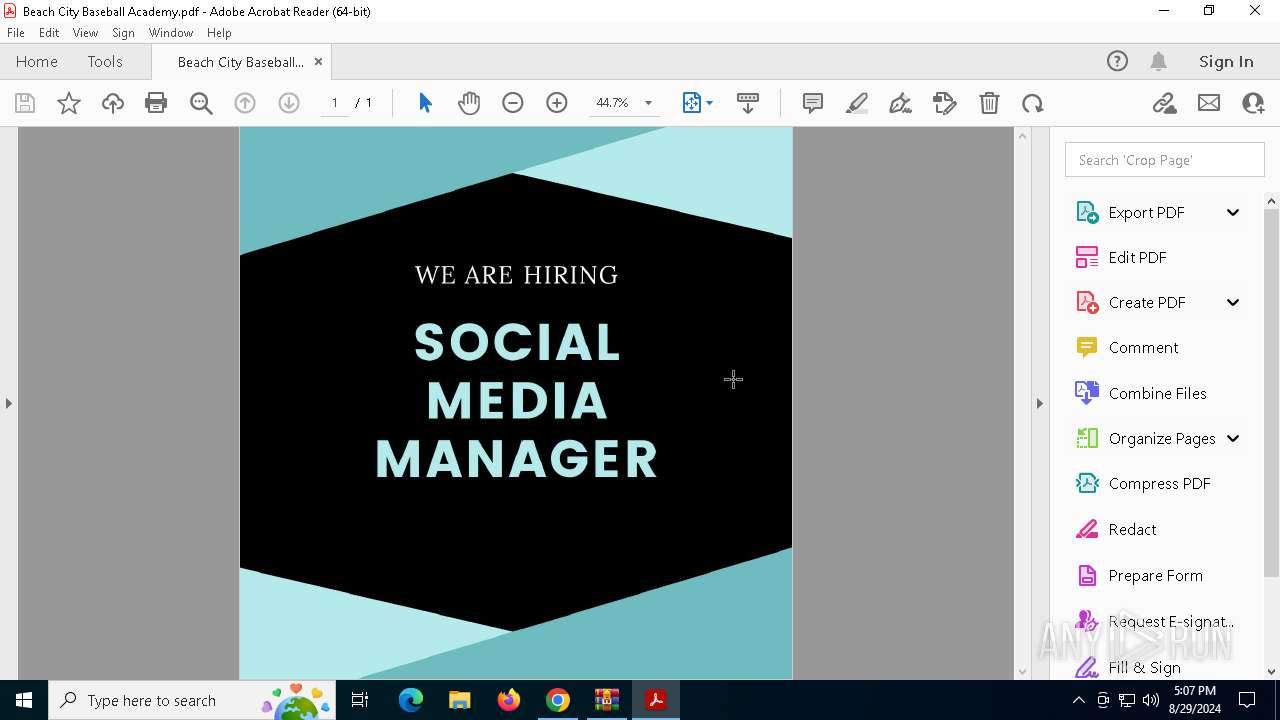Close the Beach City Baseball document tab

(318, 61)
